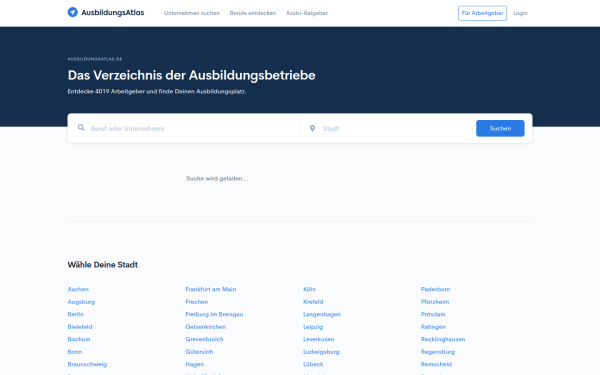
Task: Open the Leverkusen city link
Action: [x=319, y=339]
